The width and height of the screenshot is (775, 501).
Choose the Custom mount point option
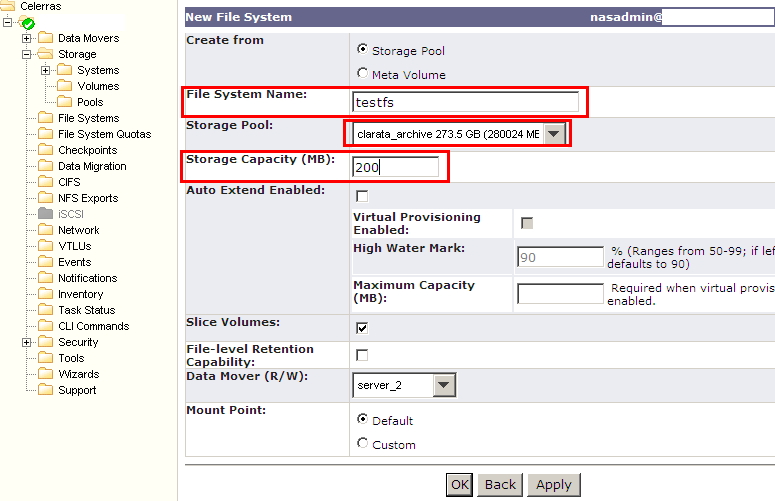point(362,444)
